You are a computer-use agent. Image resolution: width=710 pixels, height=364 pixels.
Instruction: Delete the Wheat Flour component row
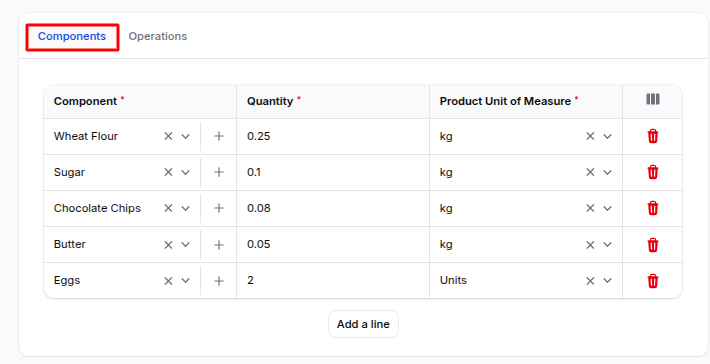point(652,136)
